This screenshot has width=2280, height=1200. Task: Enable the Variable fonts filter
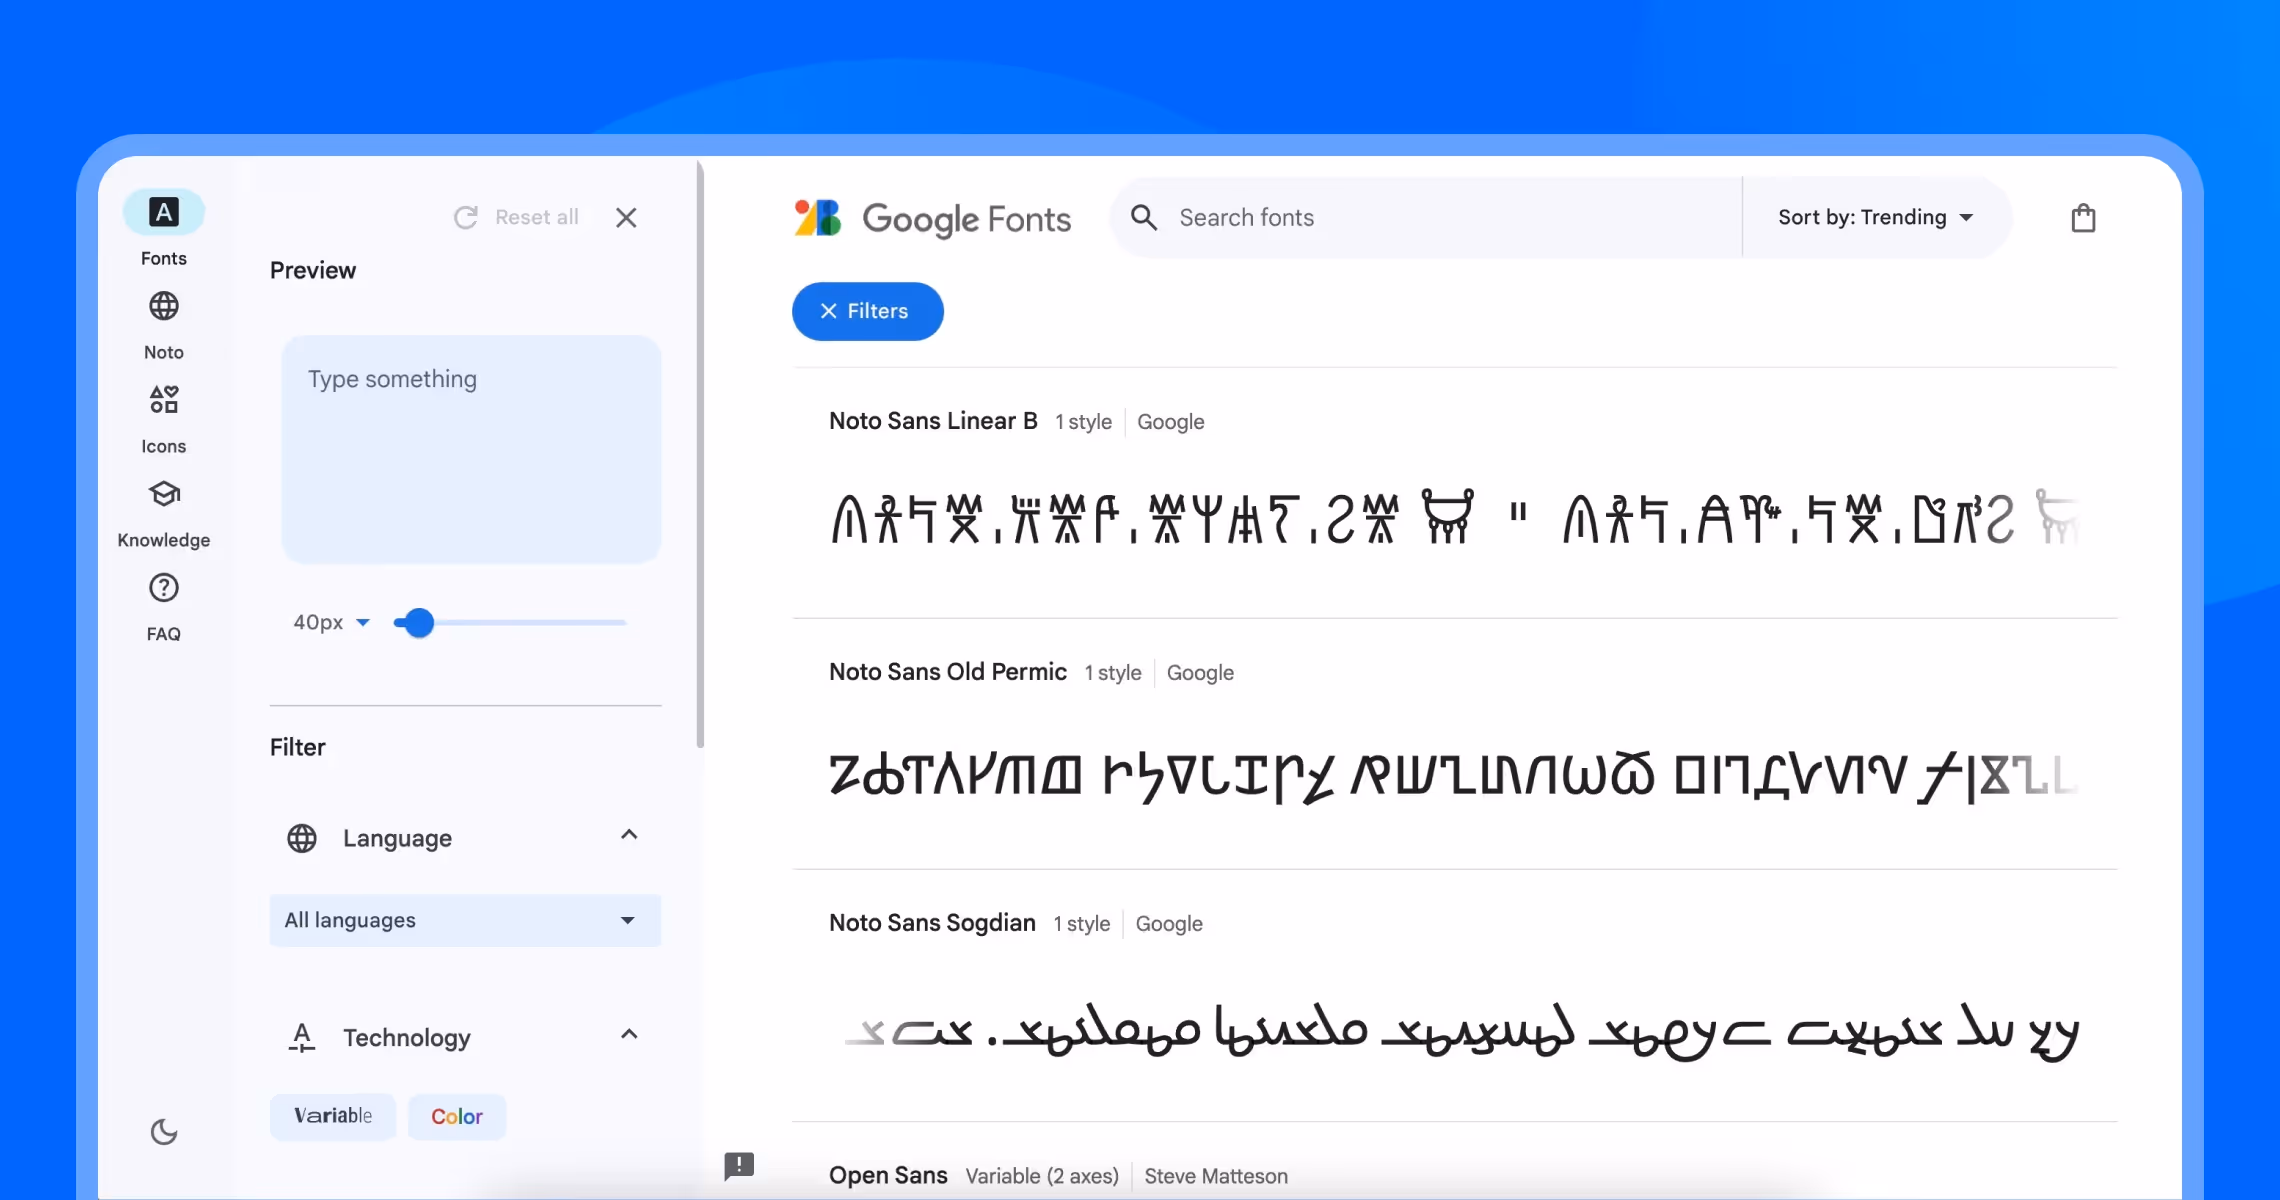coord(333,1116)
